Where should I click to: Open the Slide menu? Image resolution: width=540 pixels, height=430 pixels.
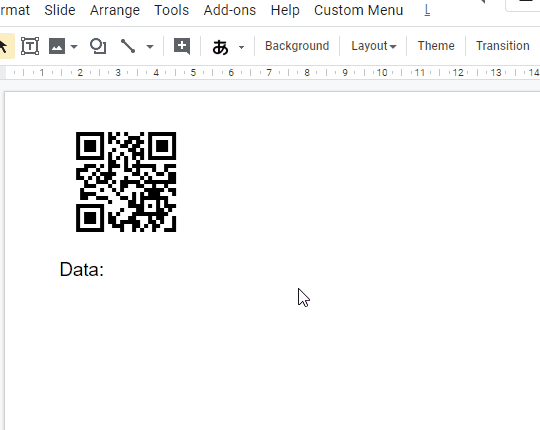click(60, 10)
